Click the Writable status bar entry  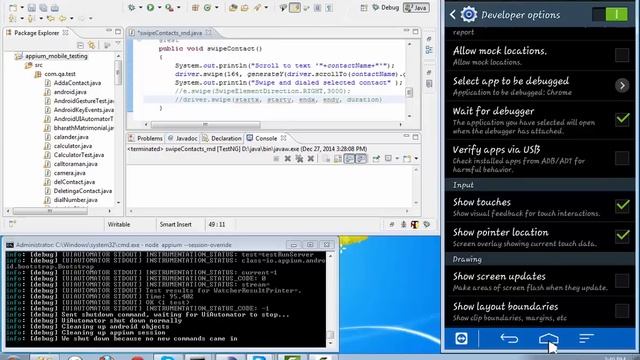[119, 224]
